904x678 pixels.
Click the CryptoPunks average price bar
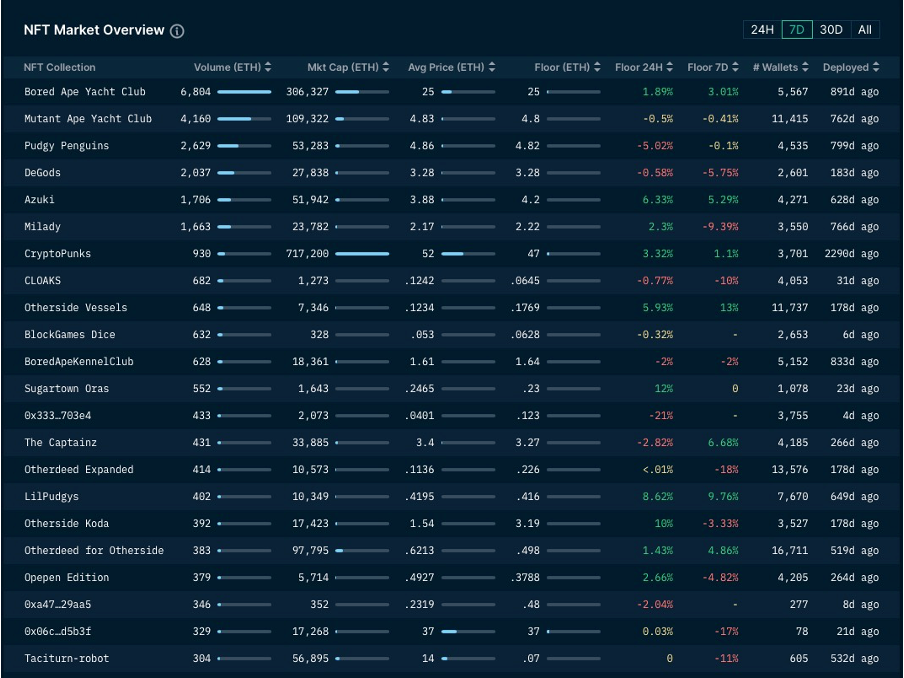click(468, 254)
